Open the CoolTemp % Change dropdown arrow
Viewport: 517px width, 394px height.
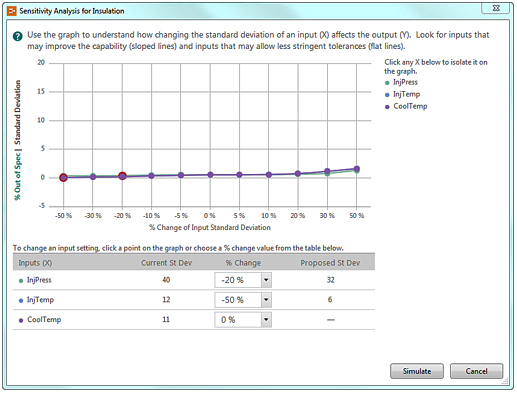[266, 320]
